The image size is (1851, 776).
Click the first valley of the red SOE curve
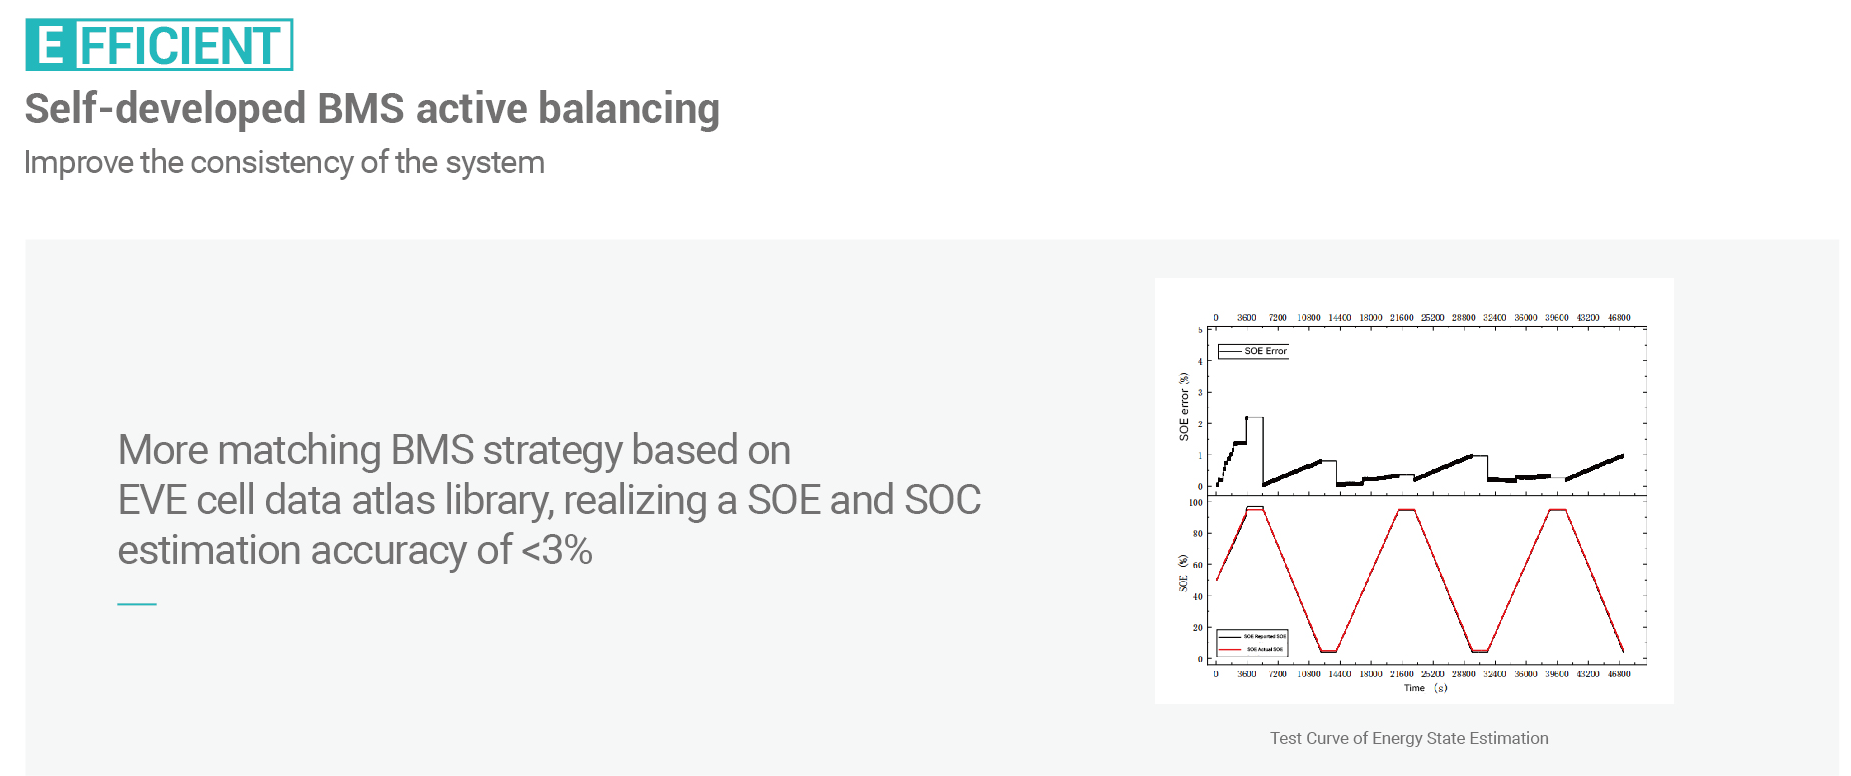click(x=1328, y=651)
